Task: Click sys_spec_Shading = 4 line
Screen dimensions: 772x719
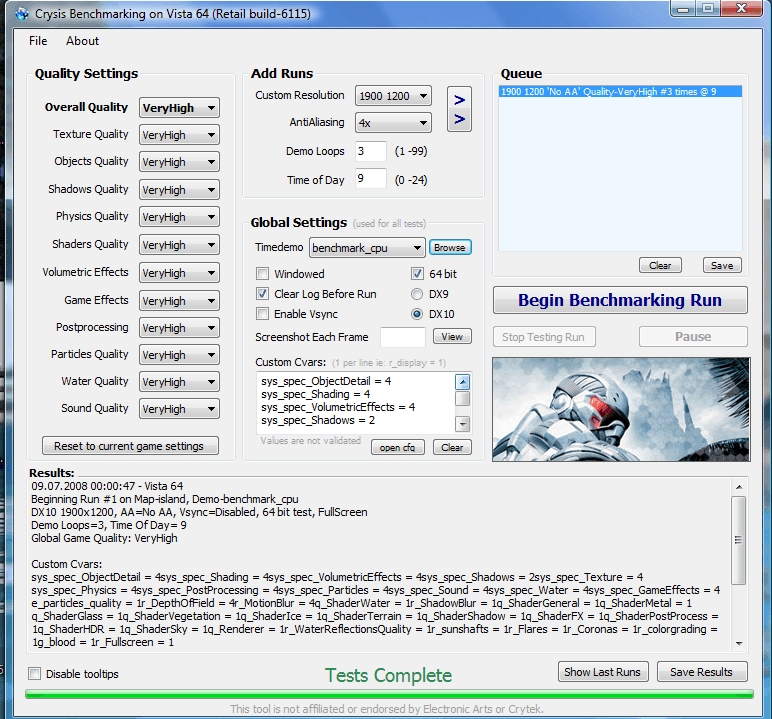Action: point(316,394)
